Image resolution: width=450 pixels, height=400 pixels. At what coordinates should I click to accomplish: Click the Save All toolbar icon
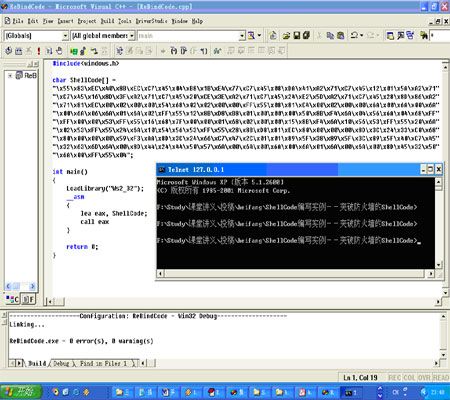pyautogui.click(x=306, y=35)
